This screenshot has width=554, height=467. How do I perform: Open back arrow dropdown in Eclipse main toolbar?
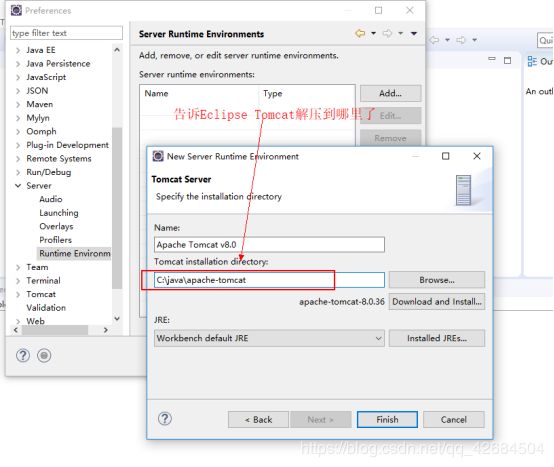pos(447,40)
